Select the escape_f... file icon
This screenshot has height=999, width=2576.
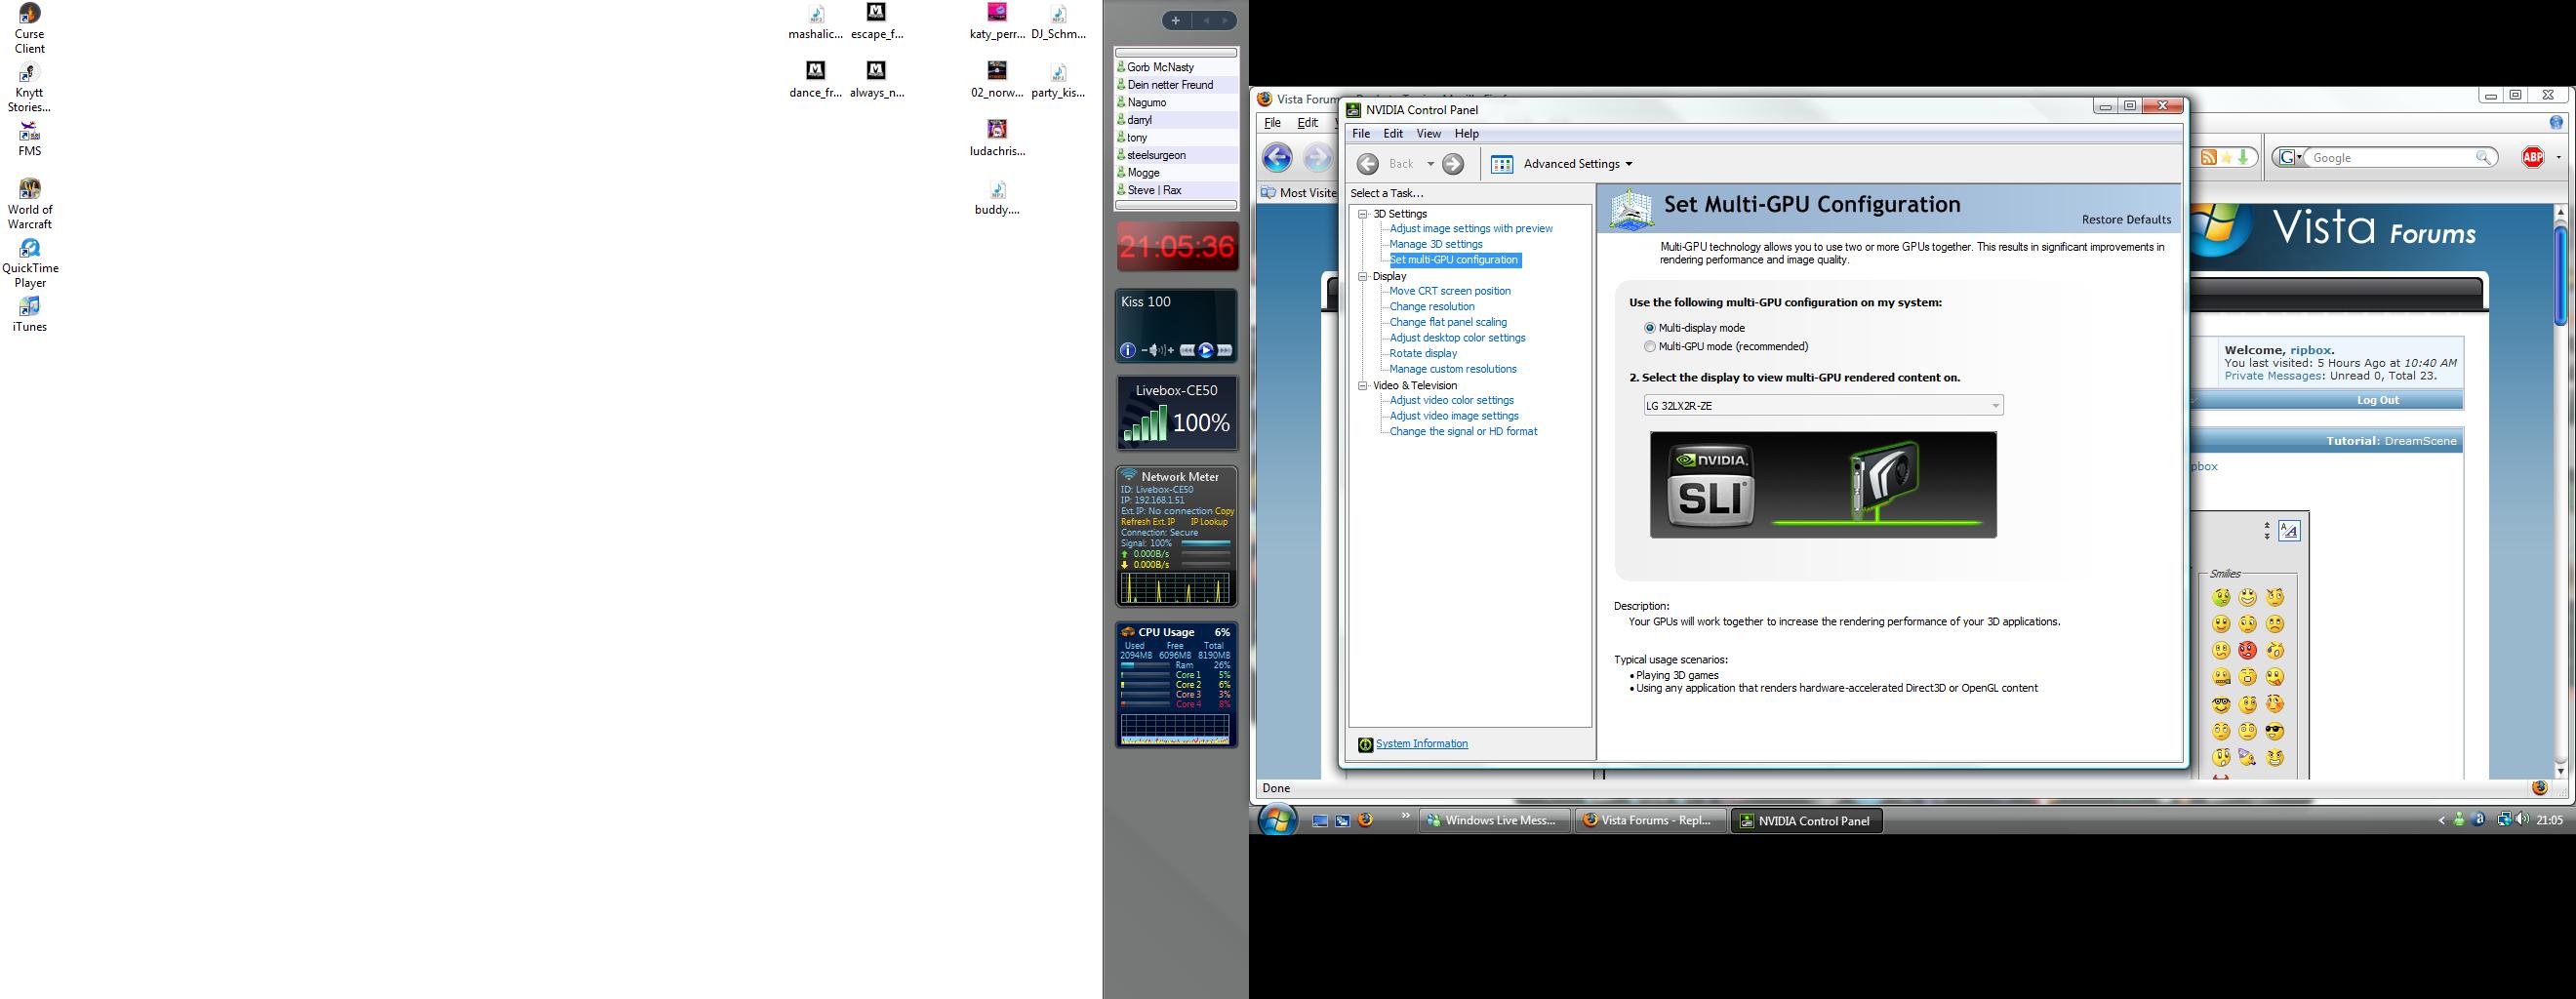pyautogui.click(x=876, y=22)
